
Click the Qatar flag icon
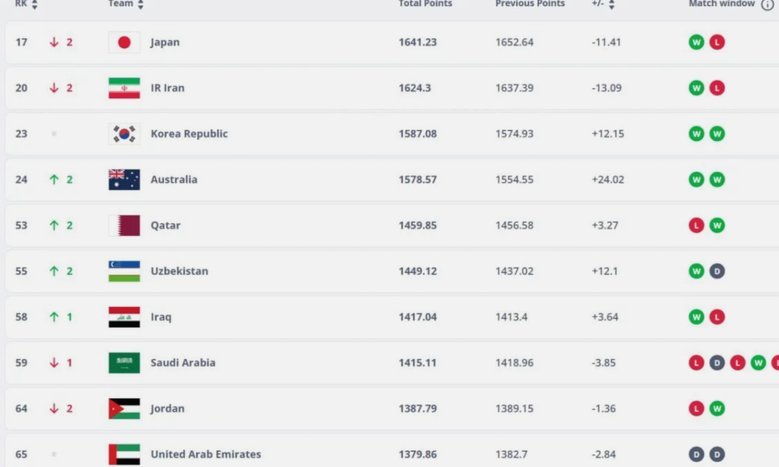[x=124, y=225]
